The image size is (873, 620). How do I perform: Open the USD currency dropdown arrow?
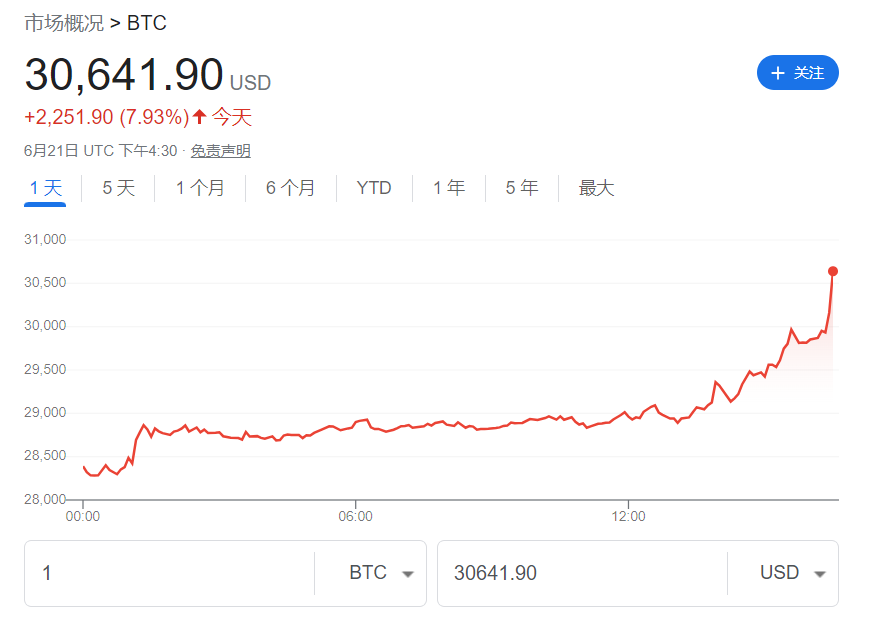(820, 574)
